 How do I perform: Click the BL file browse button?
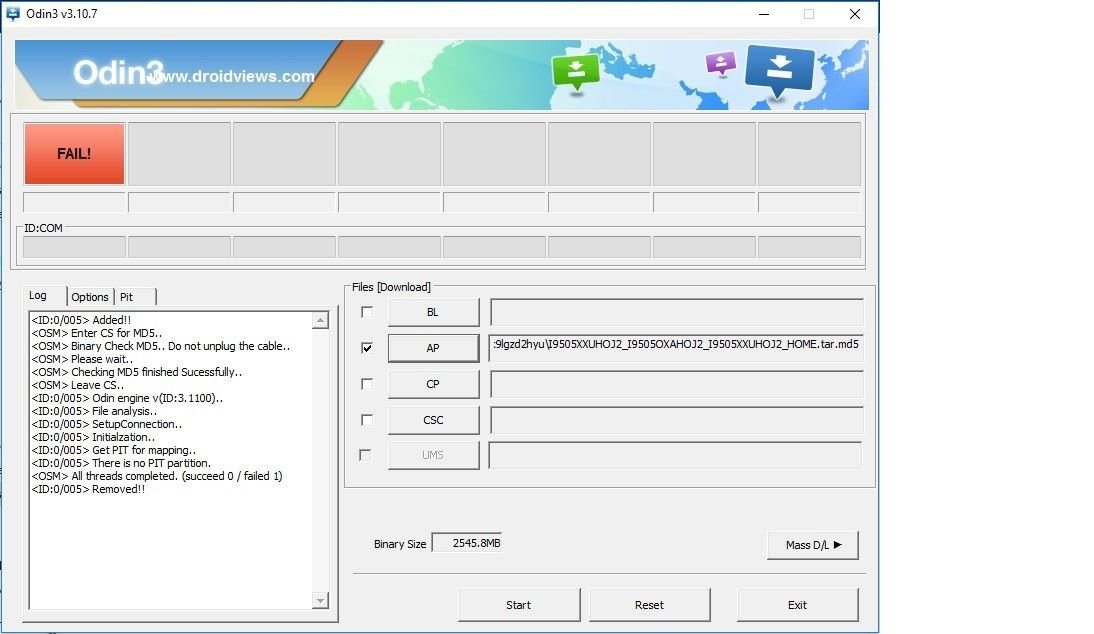433,312
